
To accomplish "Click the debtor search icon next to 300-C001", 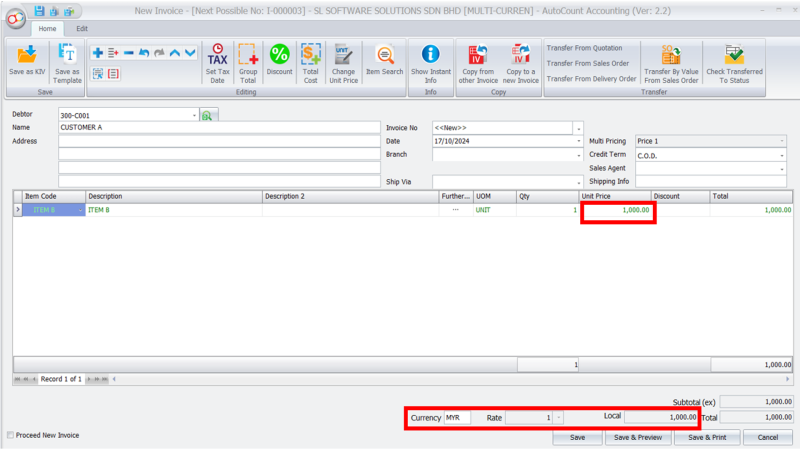I will point(209,115).
